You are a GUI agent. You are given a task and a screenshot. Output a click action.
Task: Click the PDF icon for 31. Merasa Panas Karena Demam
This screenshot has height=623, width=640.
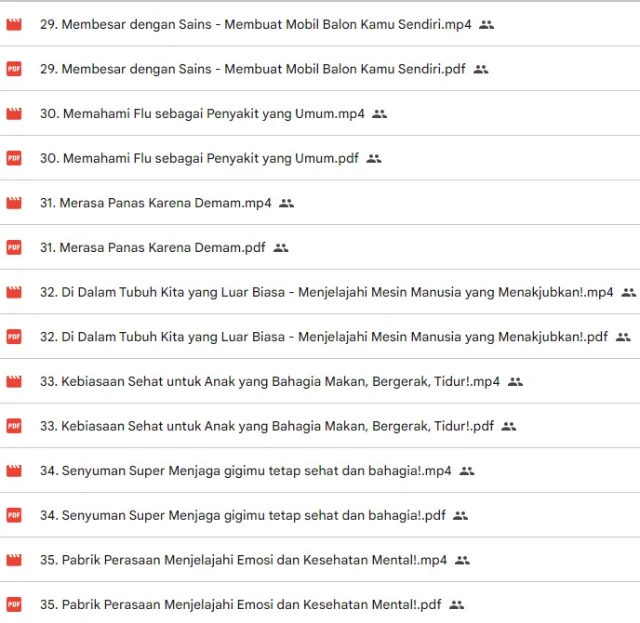pos(14,247)
